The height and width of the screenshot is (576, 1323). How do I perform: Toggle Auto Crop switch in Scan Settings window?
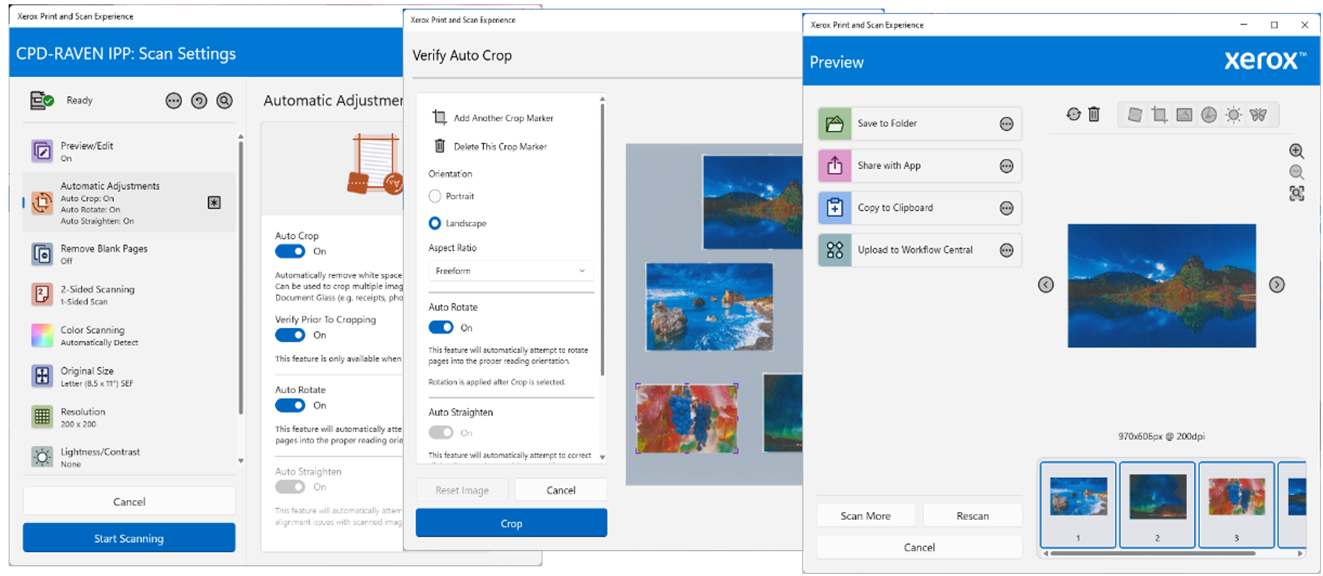click(290, 252)
